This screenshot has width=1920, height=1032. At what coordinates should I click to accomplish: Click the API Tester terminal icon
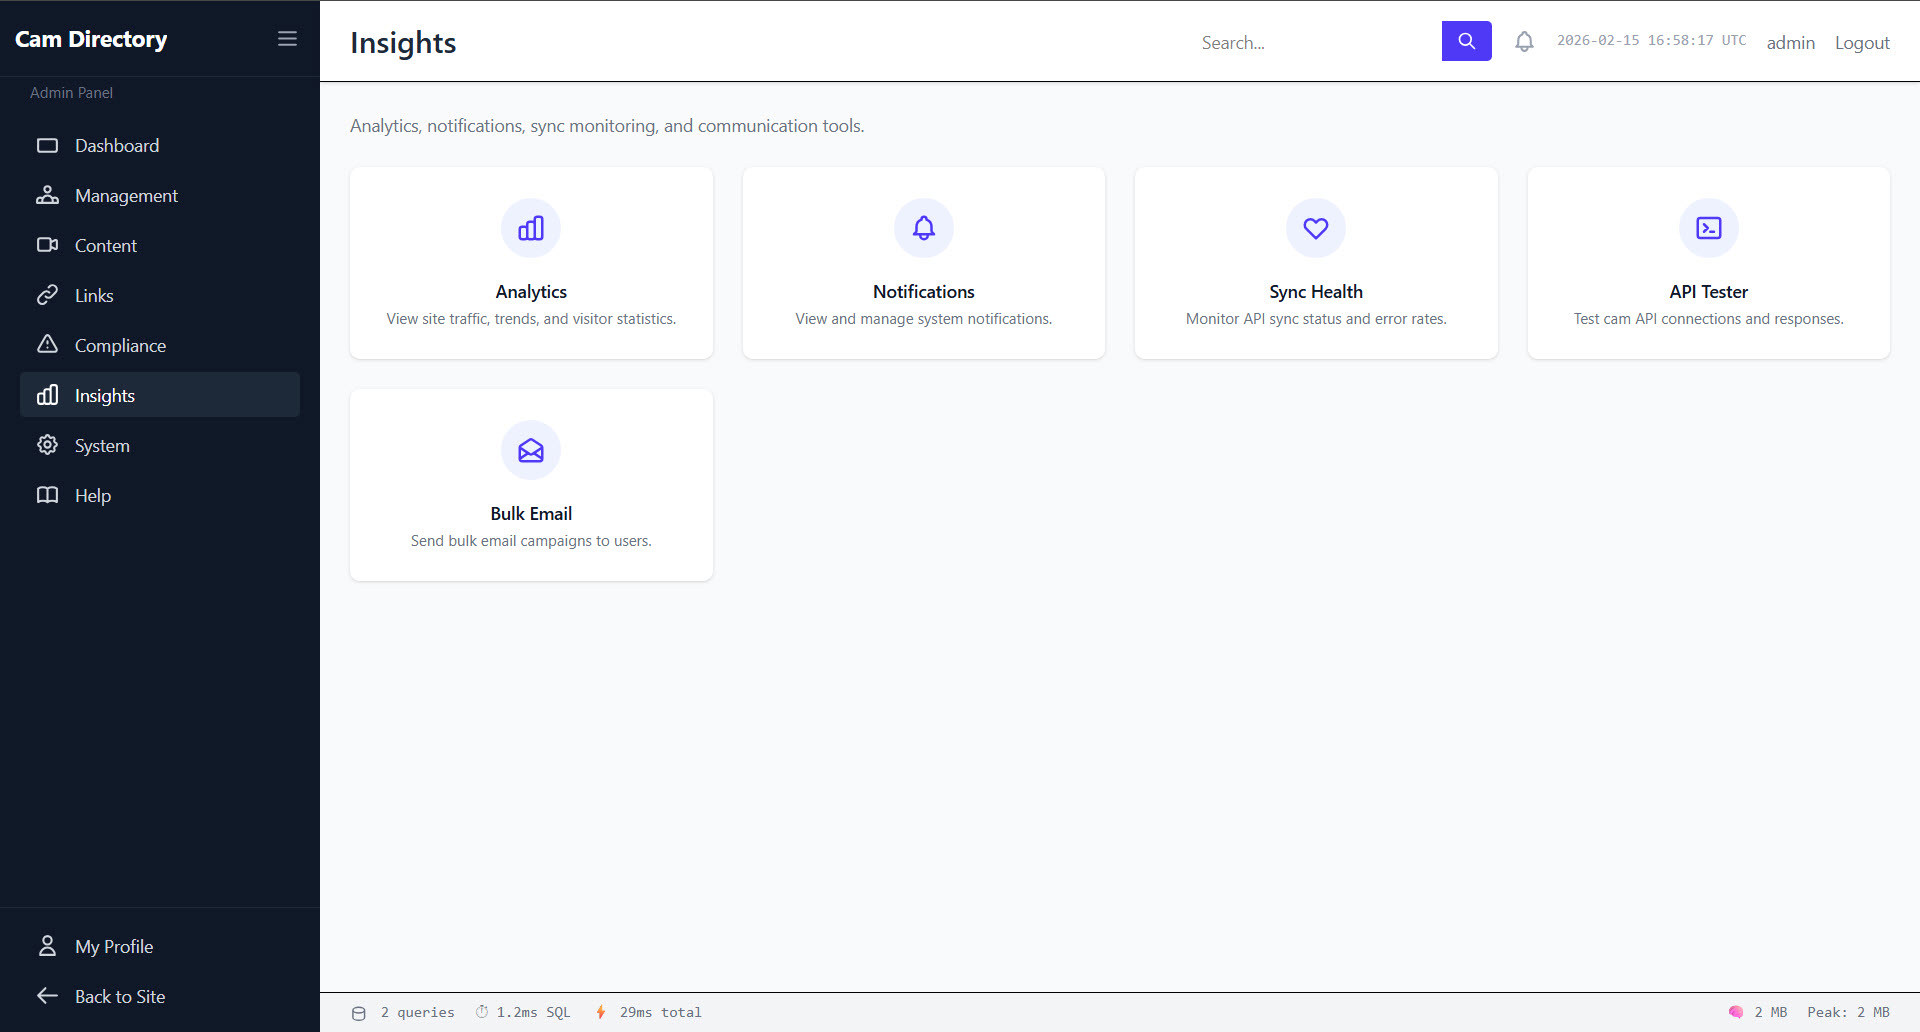click(x=1708, y=228)
